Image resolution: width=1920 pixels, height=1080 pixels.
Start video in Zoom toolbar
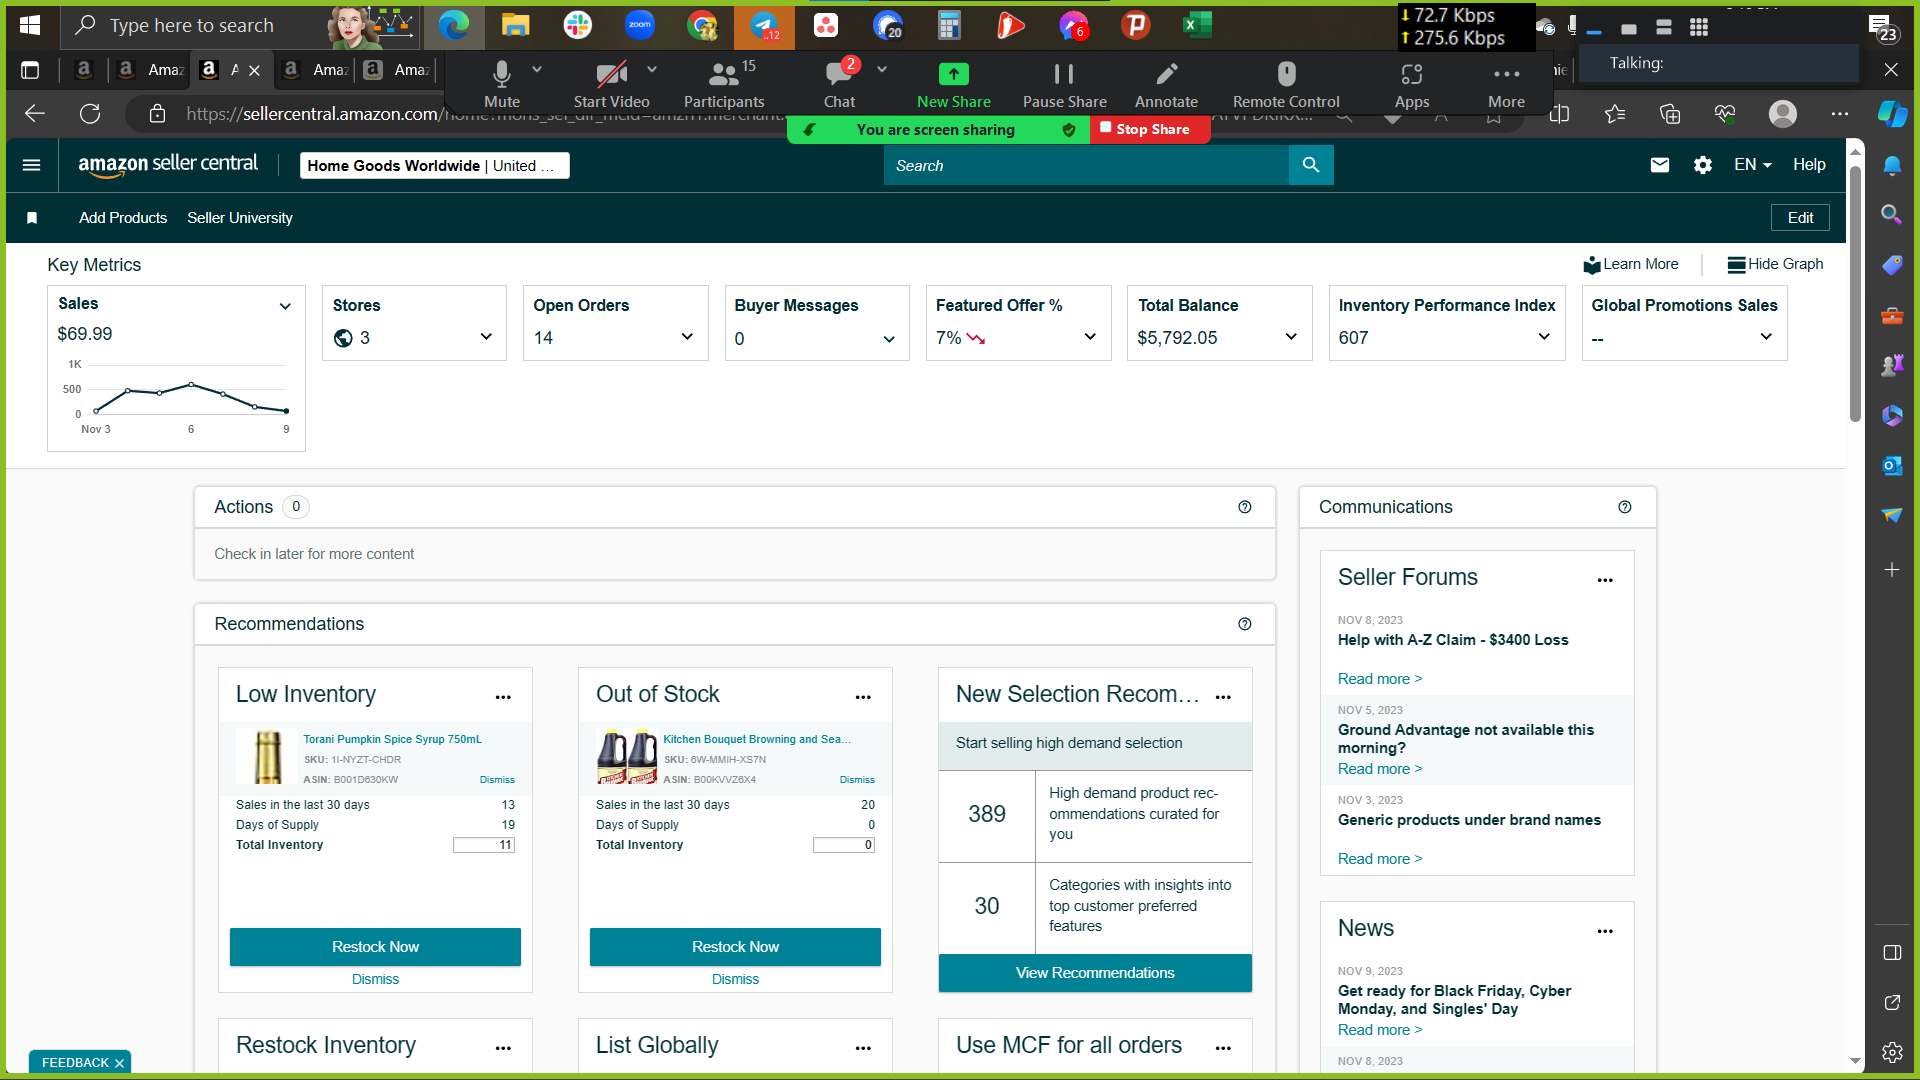pos(611,84)
